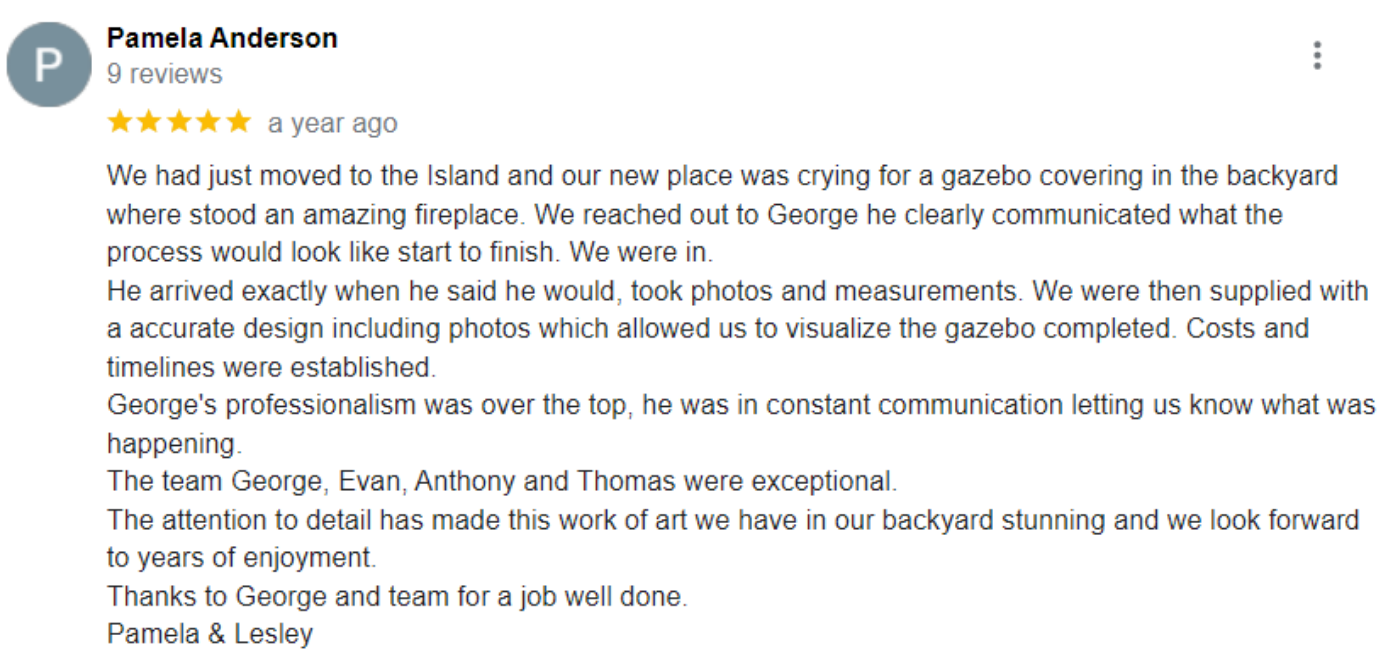Click the "9 reviews" count
This screenshot has height=655, width=1393.
click(x=165, y=74)
